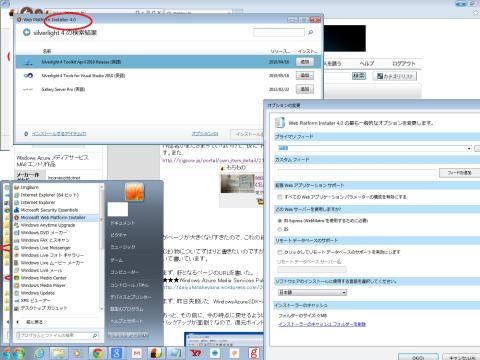The height and width of the screenshot is (360, 480).
Task: Click the custom feed text field
Action: (357, 173)
